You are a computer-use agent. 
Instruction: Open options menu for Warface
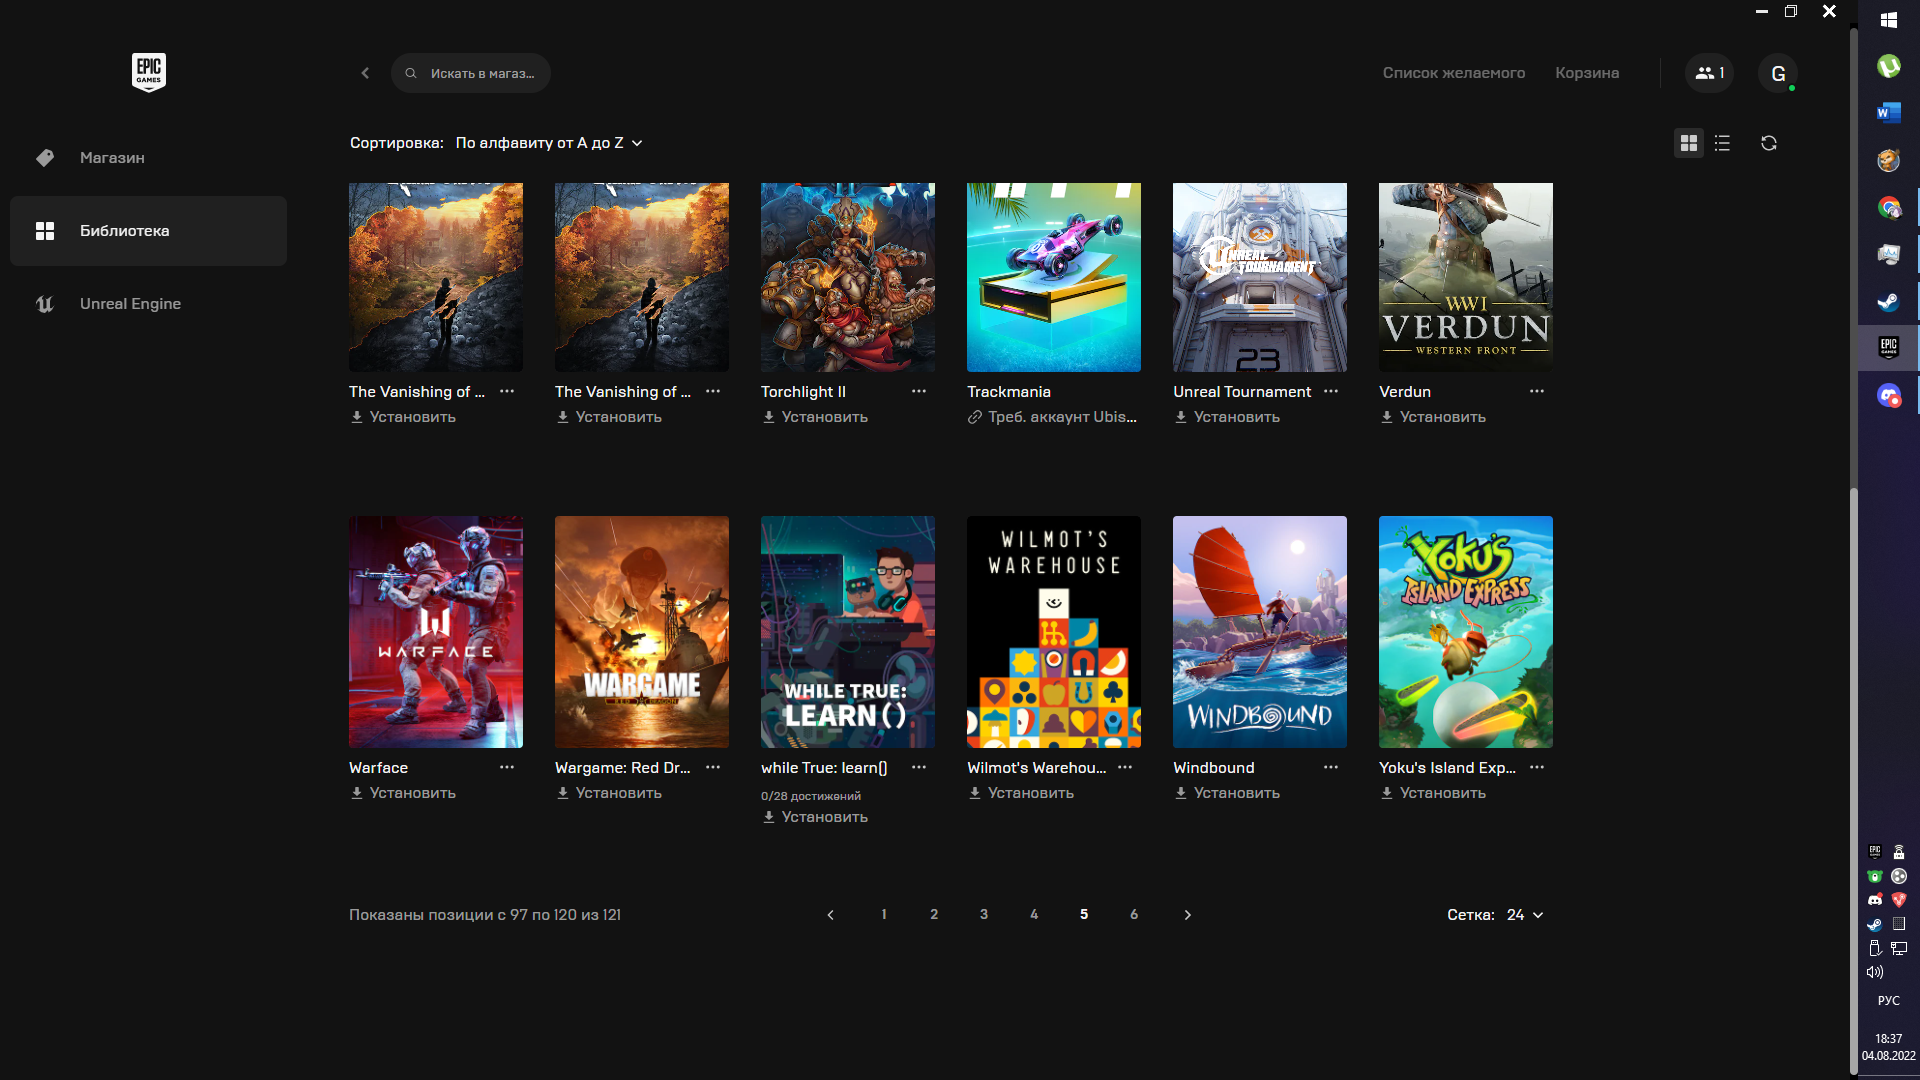coord(507,767)
